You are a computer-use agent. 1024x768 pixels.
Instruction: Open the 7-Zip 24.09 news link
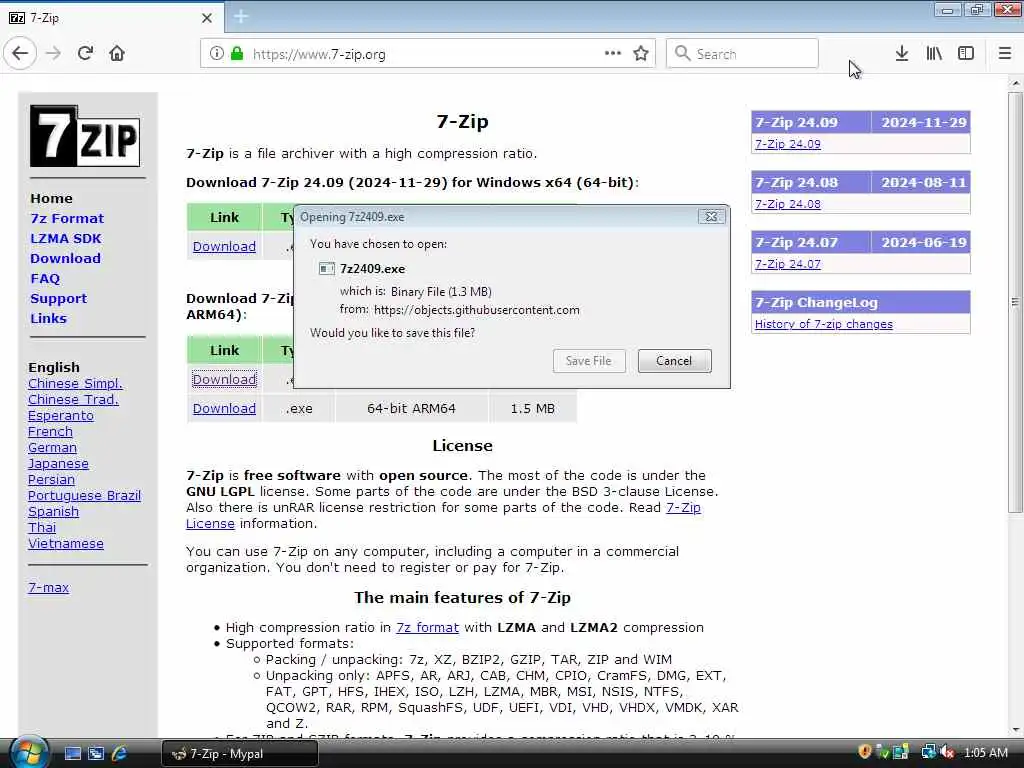[x=788, y=144]
